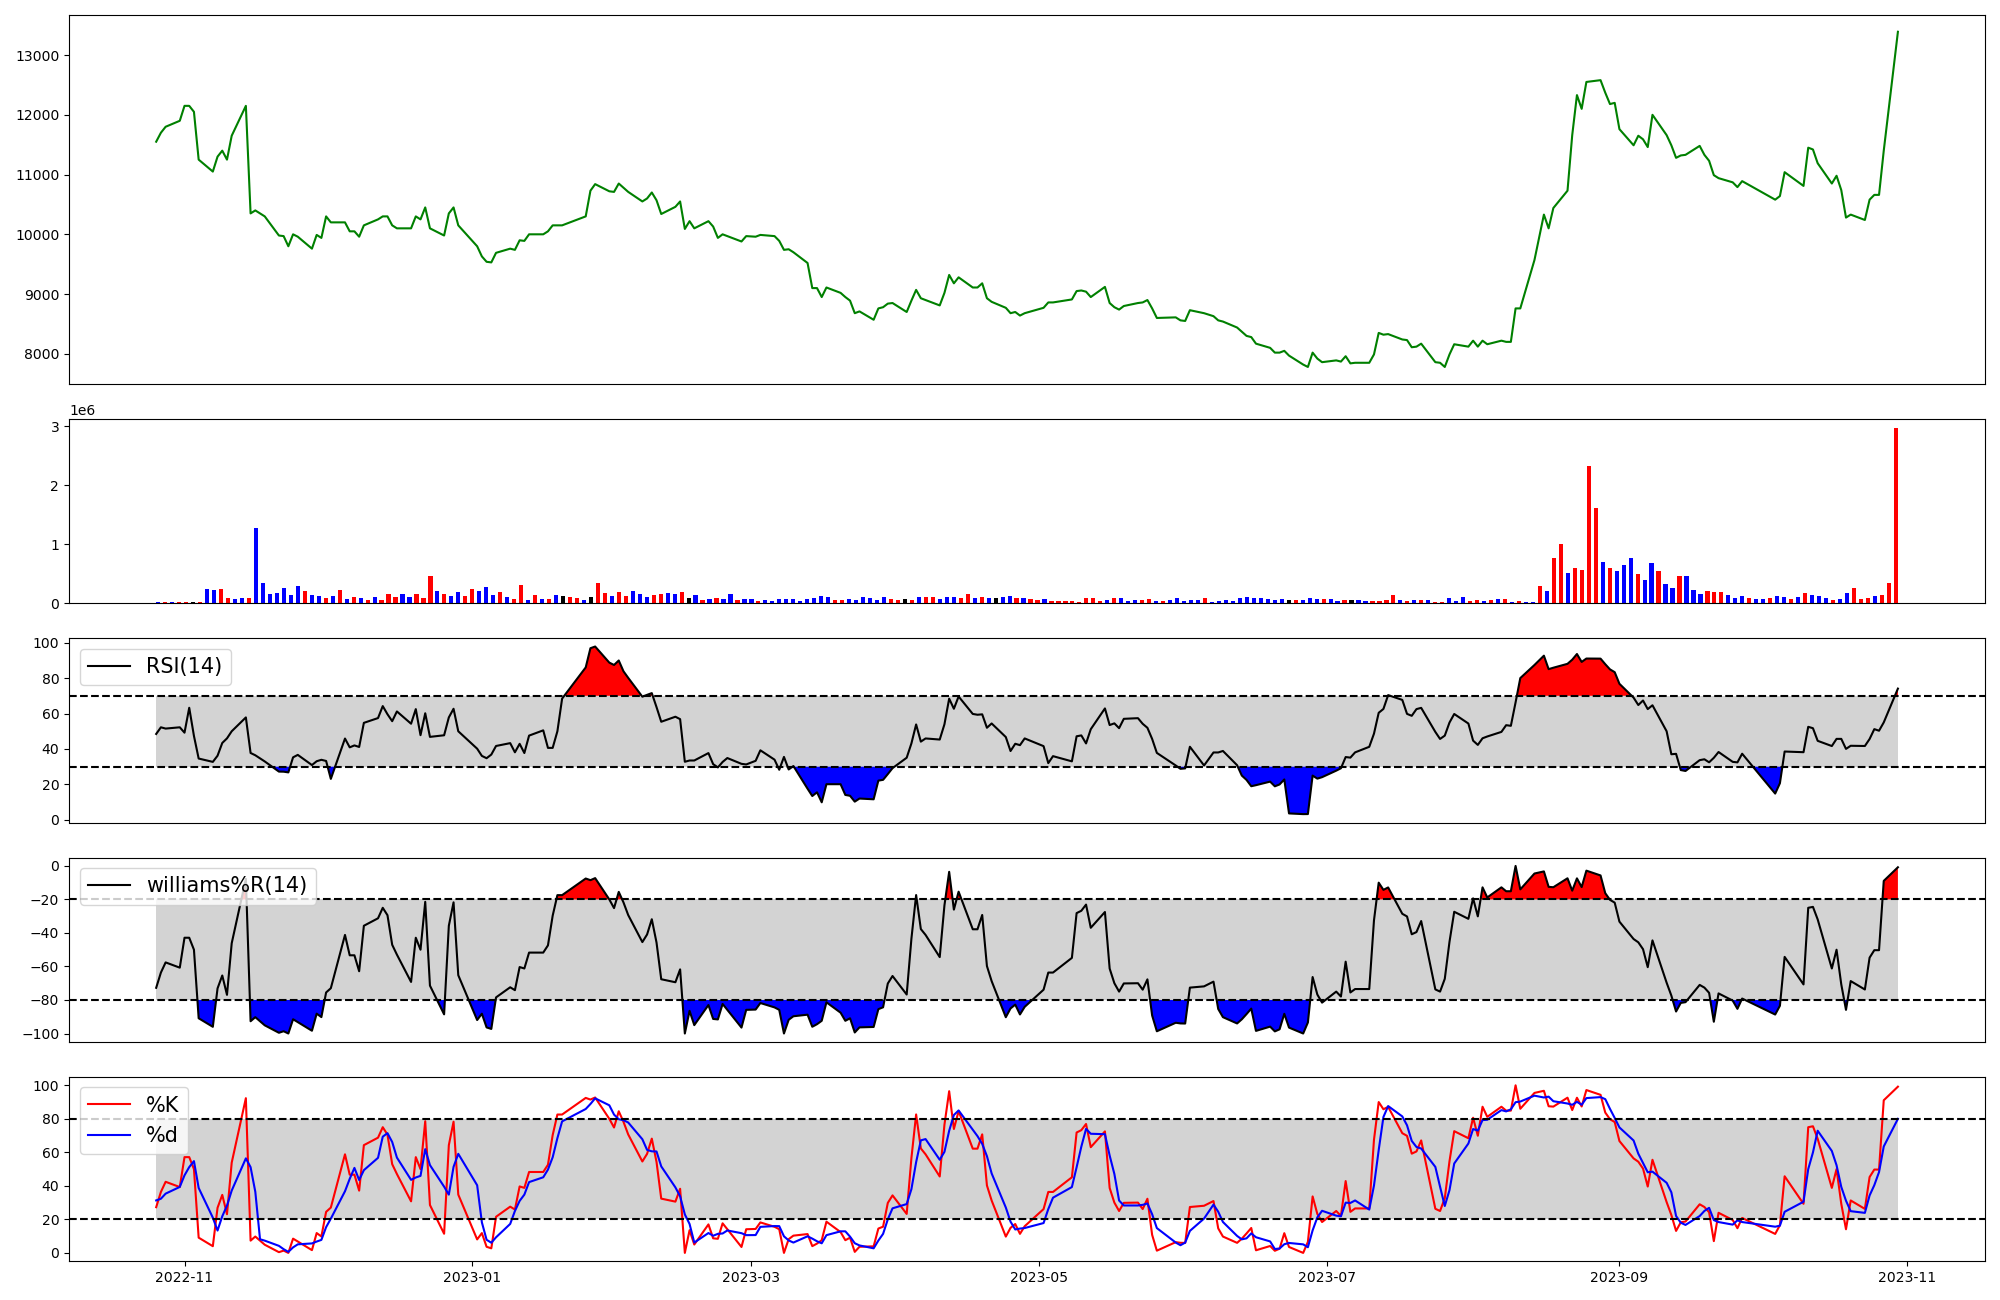Click the final price peak on the green line
The width and height of the screenshot is (2000, 1300).
tap(1897, 32)
